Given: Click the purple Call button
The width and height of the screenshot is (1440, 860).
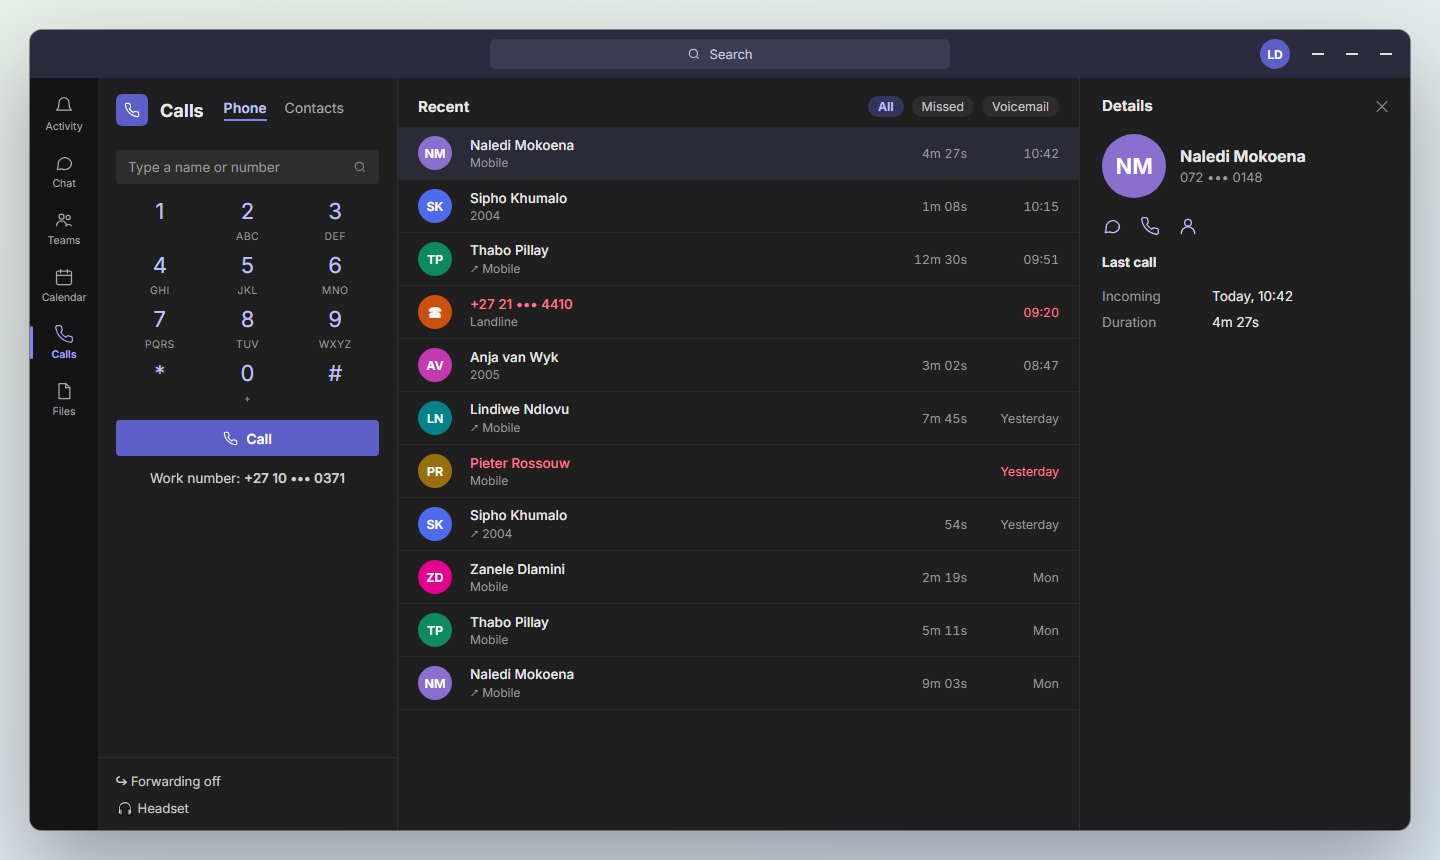Looking at the screenshot, I should (247, 438).
